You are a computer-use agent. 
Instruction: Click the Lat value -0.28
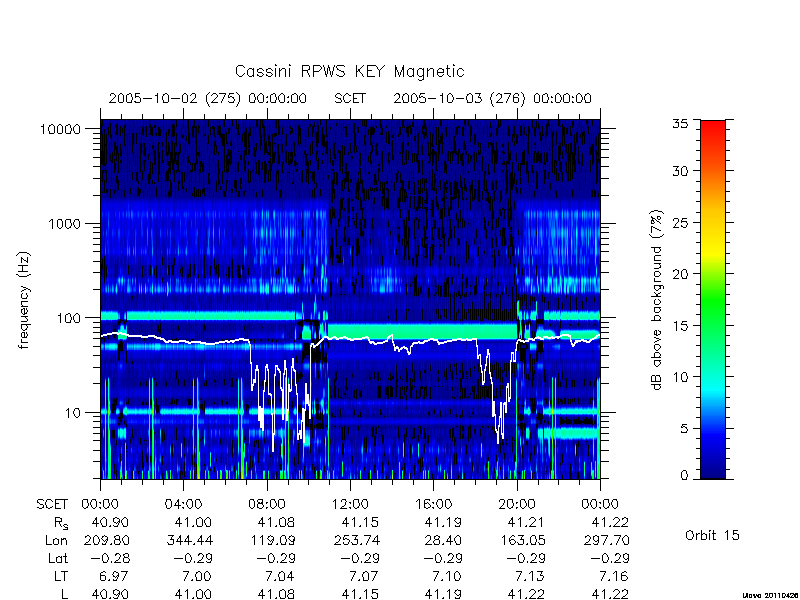[x=110, y=558]
